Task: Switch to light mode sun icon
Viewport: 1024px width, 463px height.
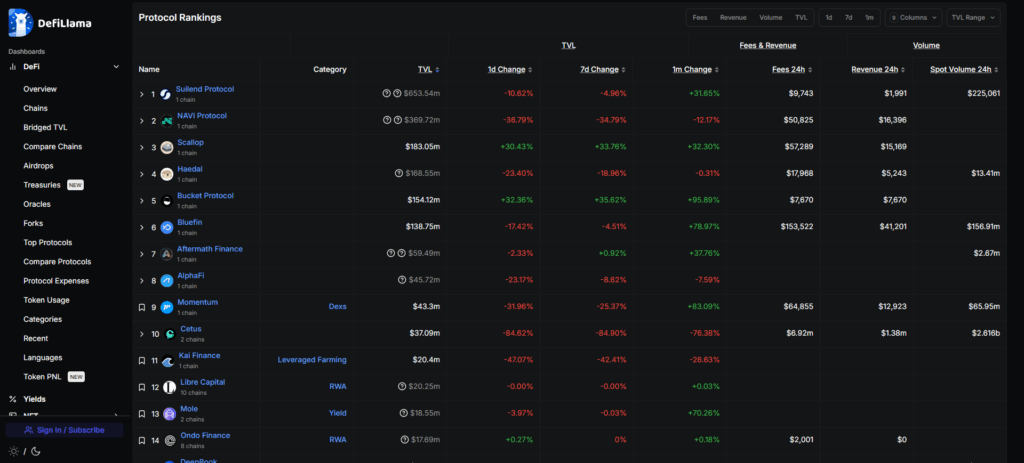Action: pyautogui.click(x=14, y=451)
